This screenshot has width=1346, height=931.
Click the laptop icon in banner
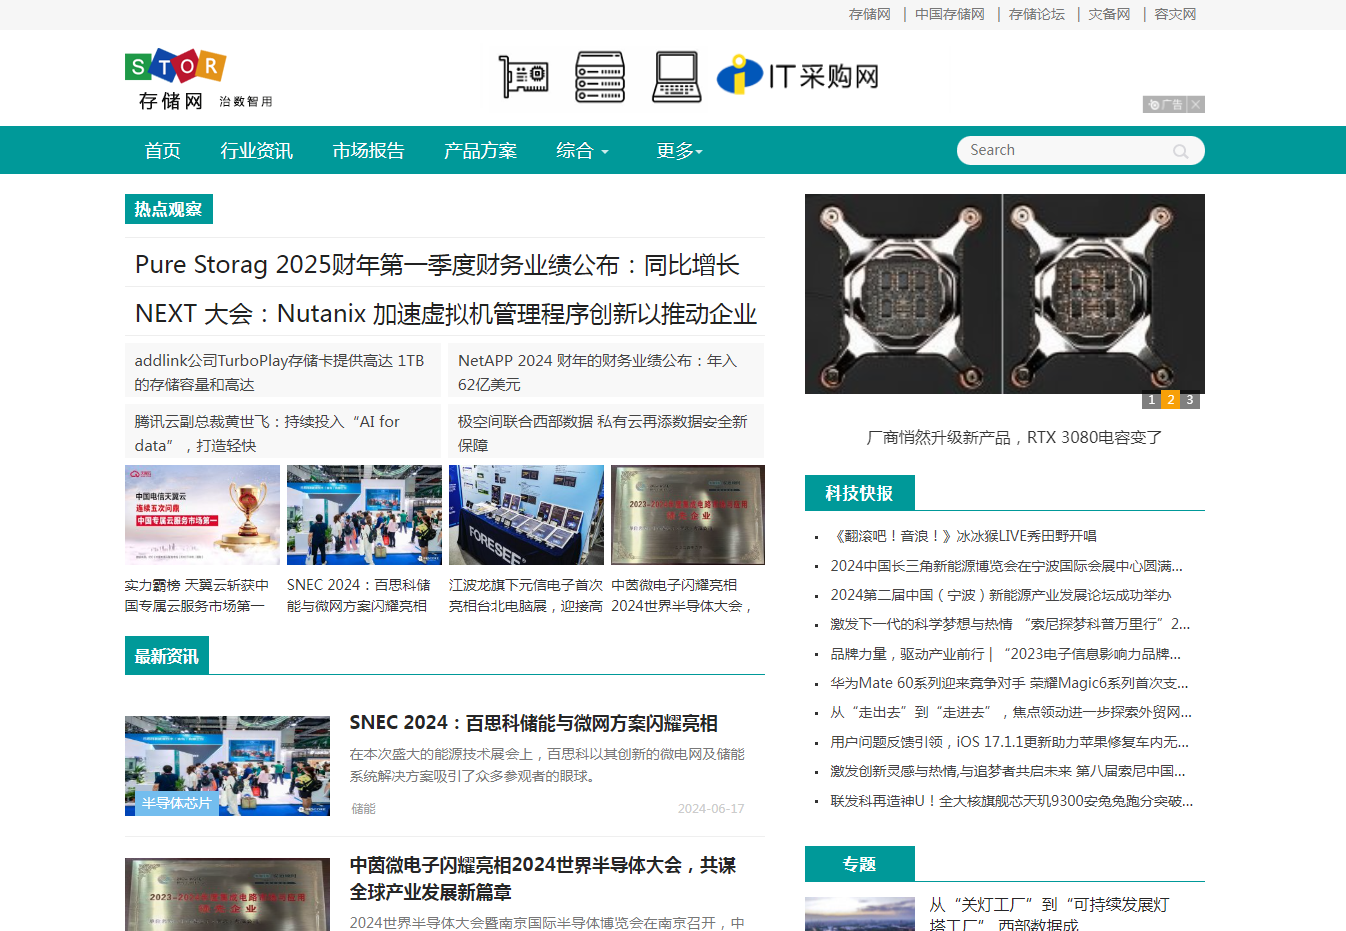coord(677,77)
